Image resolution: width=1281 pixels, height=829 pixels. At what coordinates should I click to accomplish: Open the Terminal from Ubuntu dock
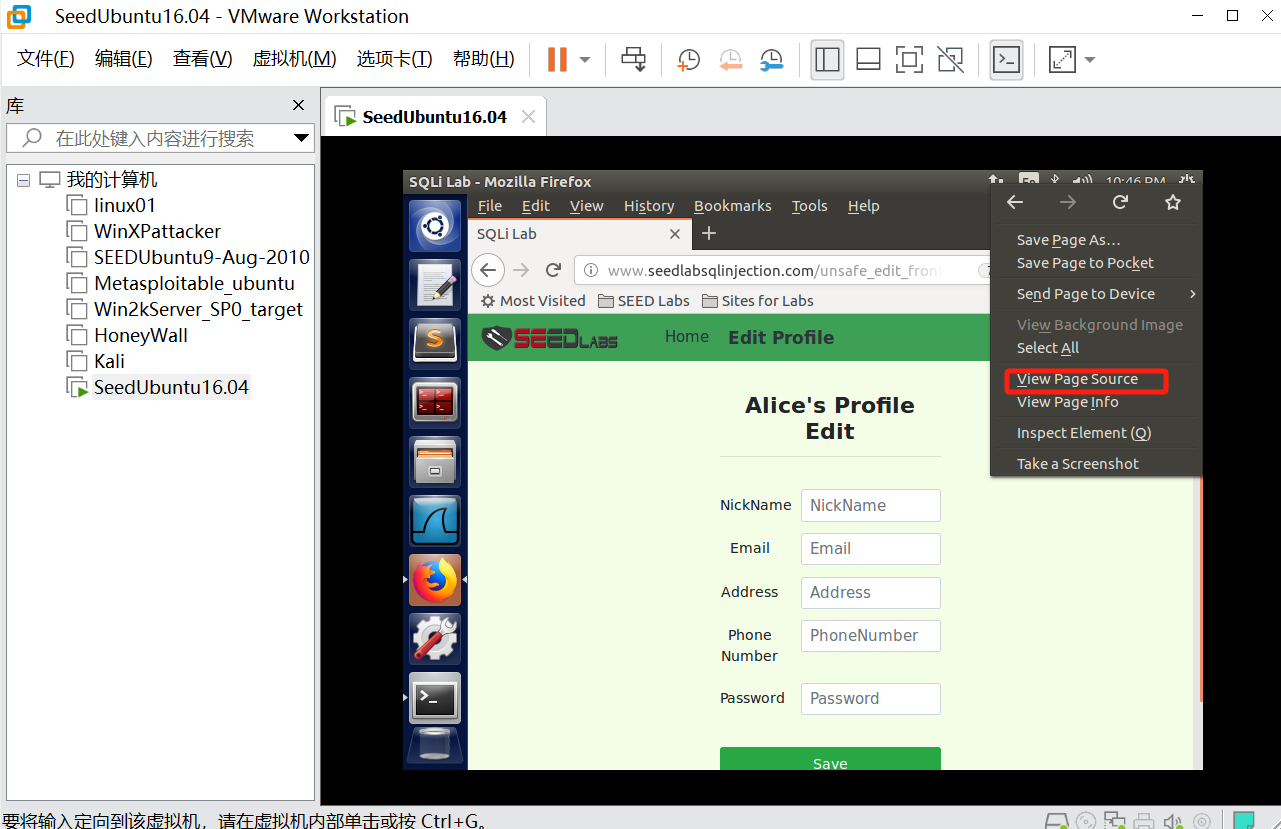pyautogui.click(x=434, y=698)
